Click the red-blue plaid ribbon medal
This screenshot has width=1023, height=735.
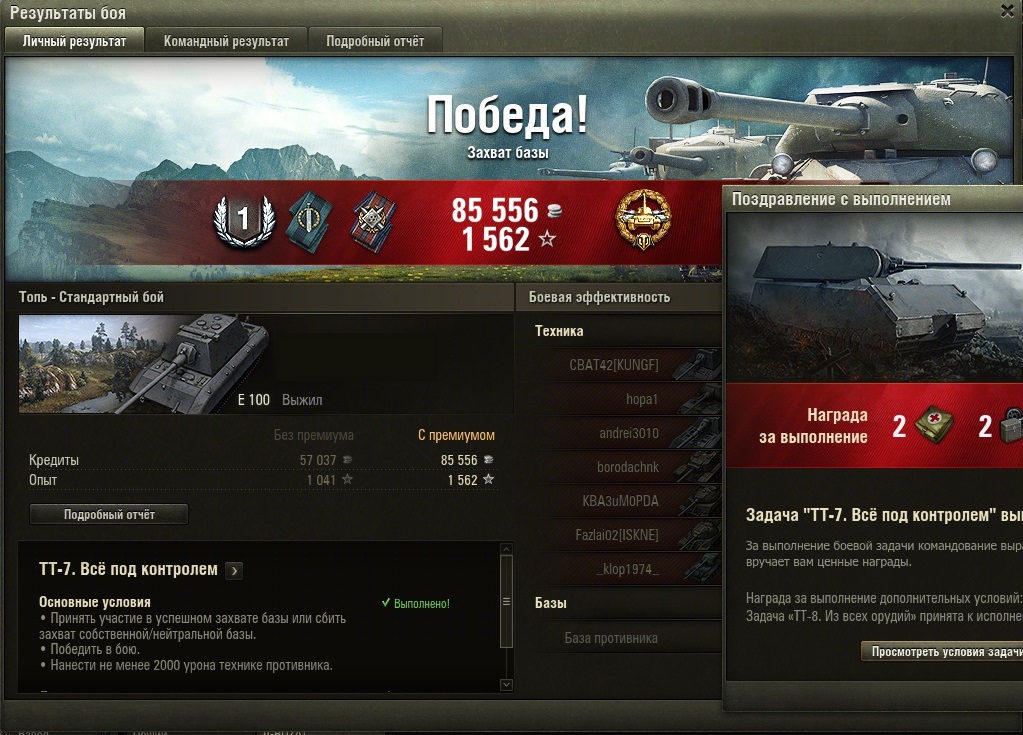pos(373,222)
